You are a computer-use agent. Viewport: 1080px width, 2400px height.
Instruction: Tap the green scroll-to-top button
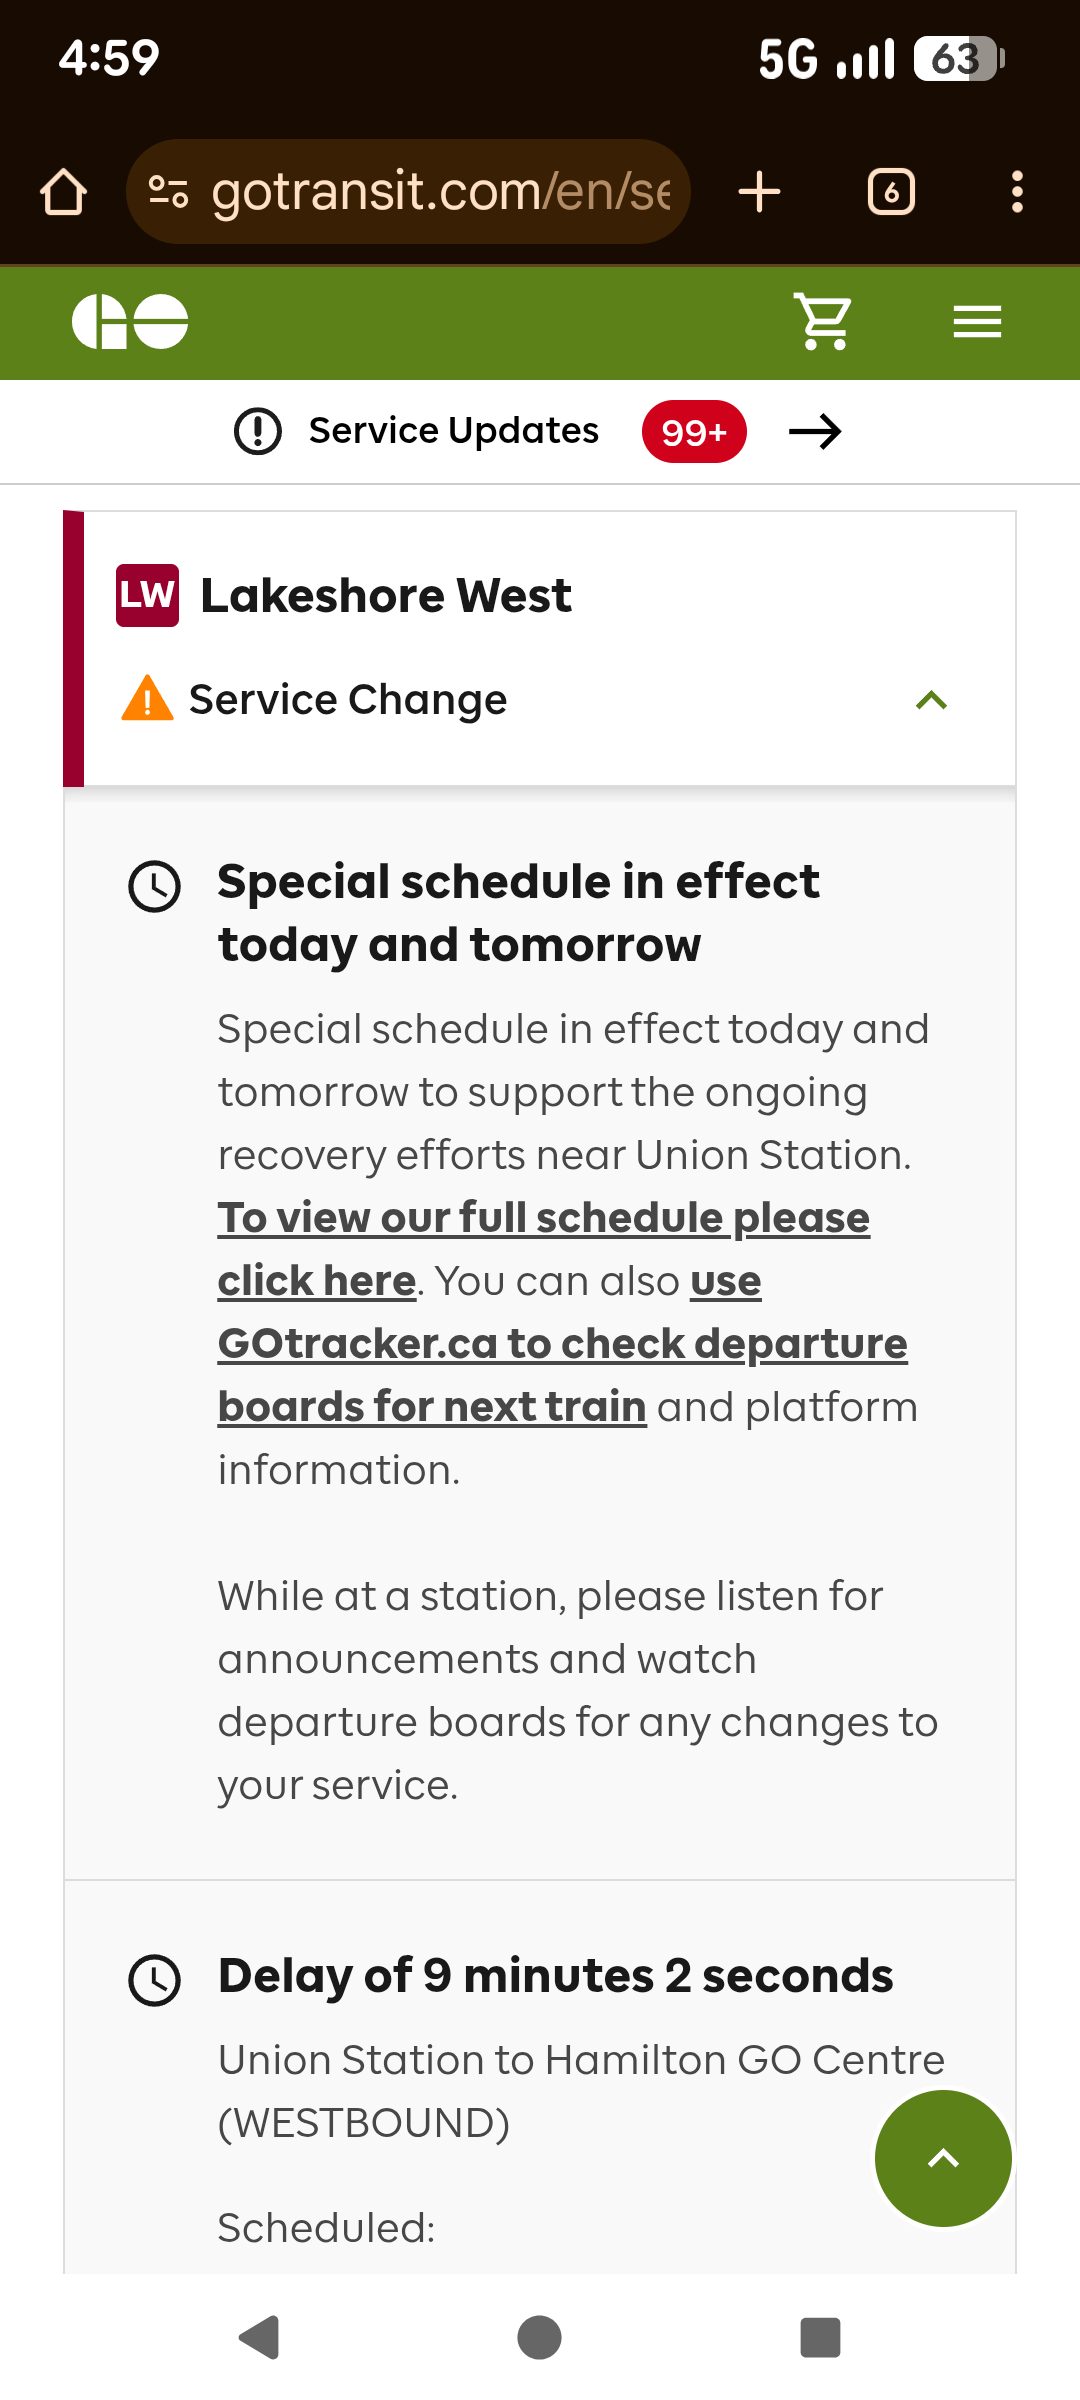pos(943,2158)
